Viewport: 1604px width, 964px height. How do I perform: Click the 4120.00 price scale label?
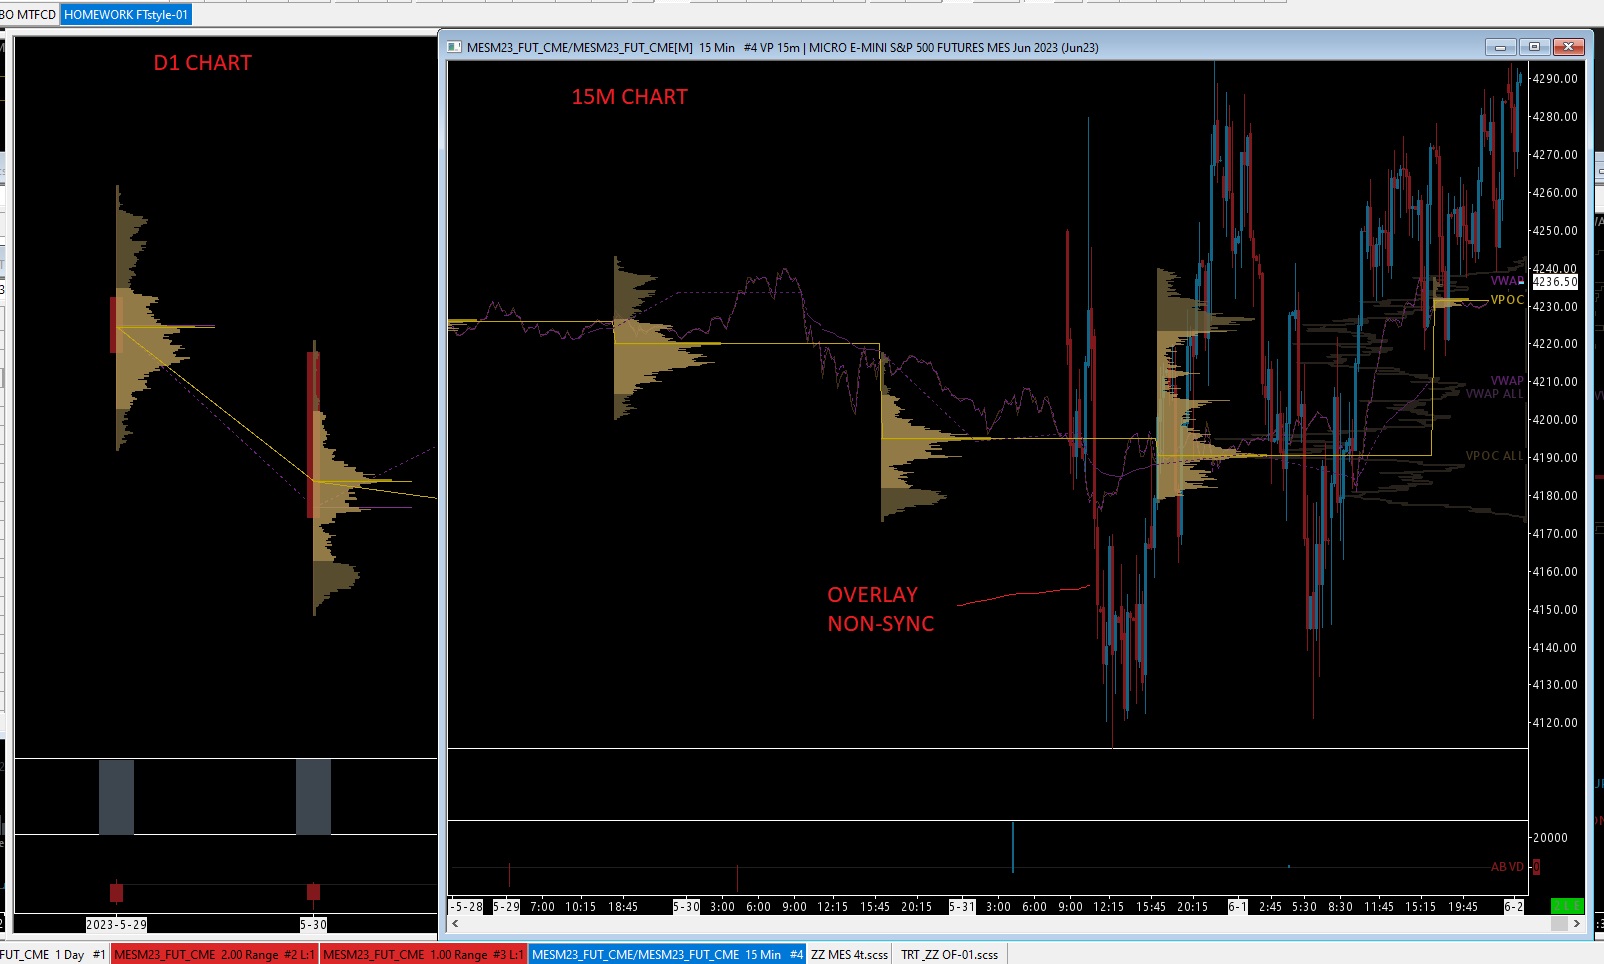coord(1555,723)
